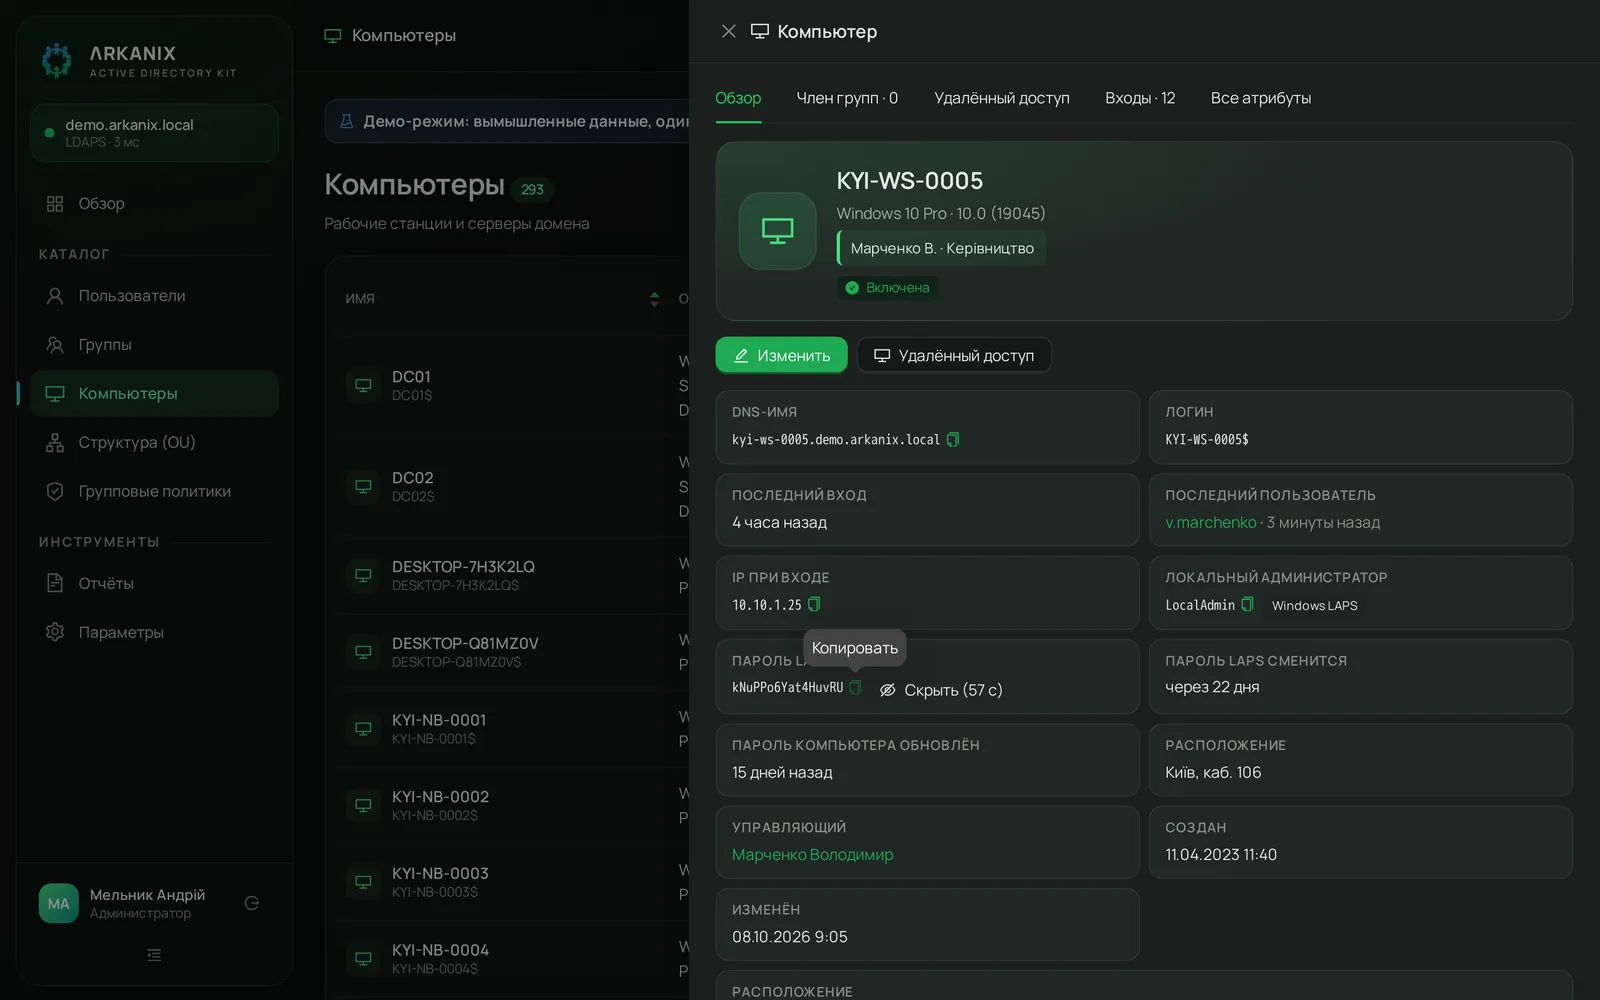Click the demo.arkanix.local connection selector
Image resolution: width=1600 pixels, height=1000 pixels.
[154, 133]
